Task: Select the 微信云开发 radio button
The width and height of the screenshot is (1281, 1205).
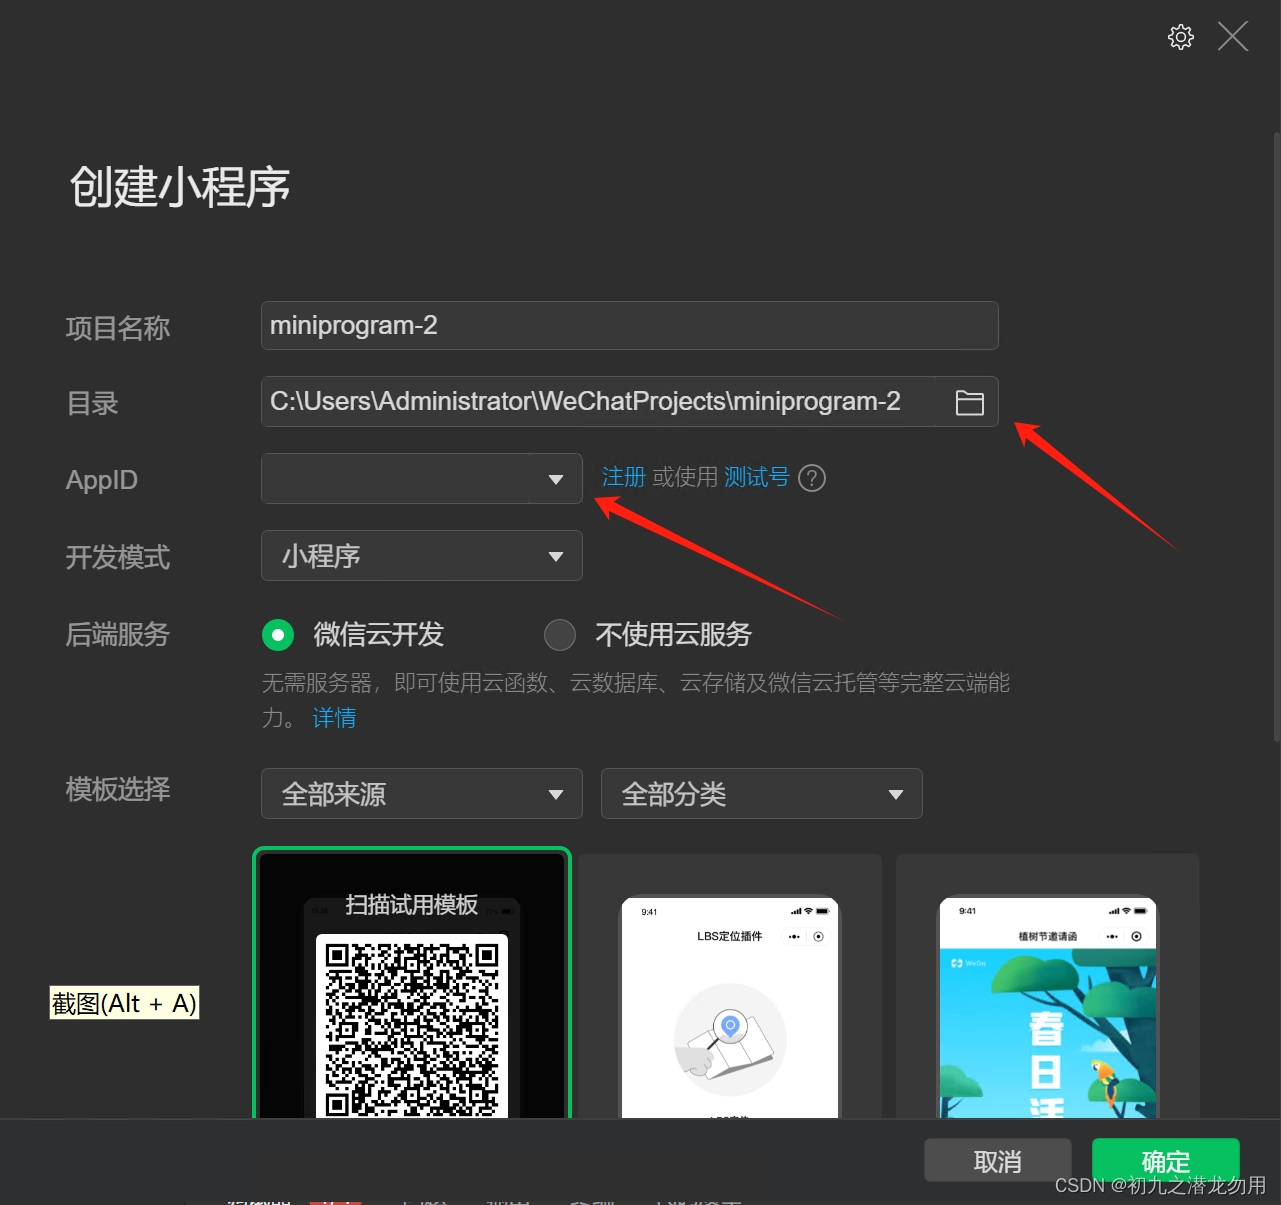Action: click(x=278, y=634)
